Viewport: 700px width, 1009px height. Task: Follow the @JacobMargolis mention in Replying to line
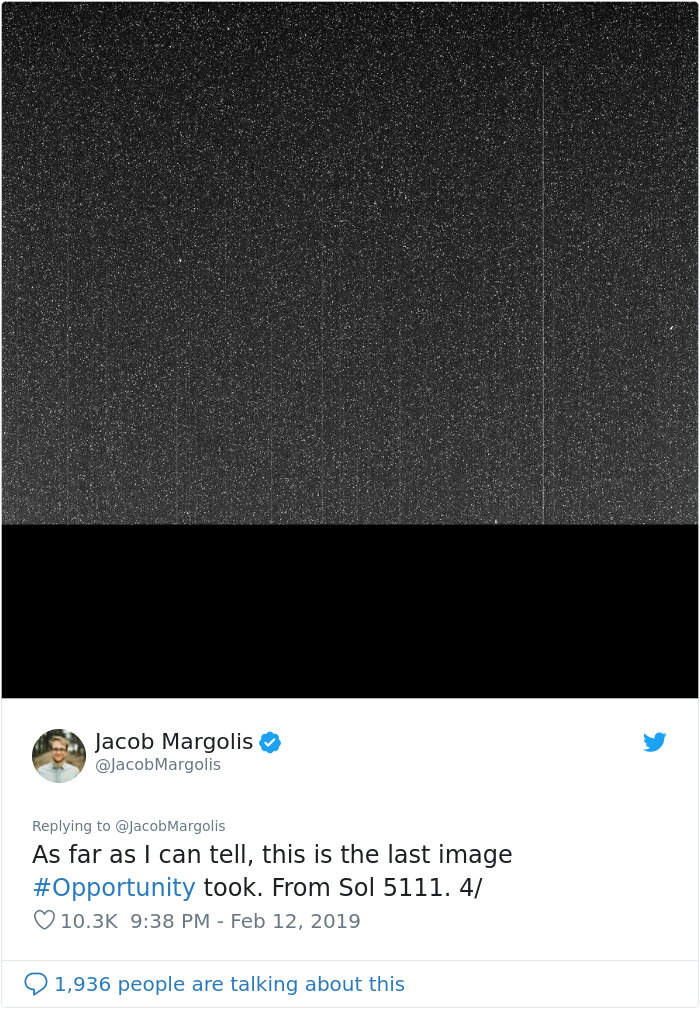coord(170,826)
